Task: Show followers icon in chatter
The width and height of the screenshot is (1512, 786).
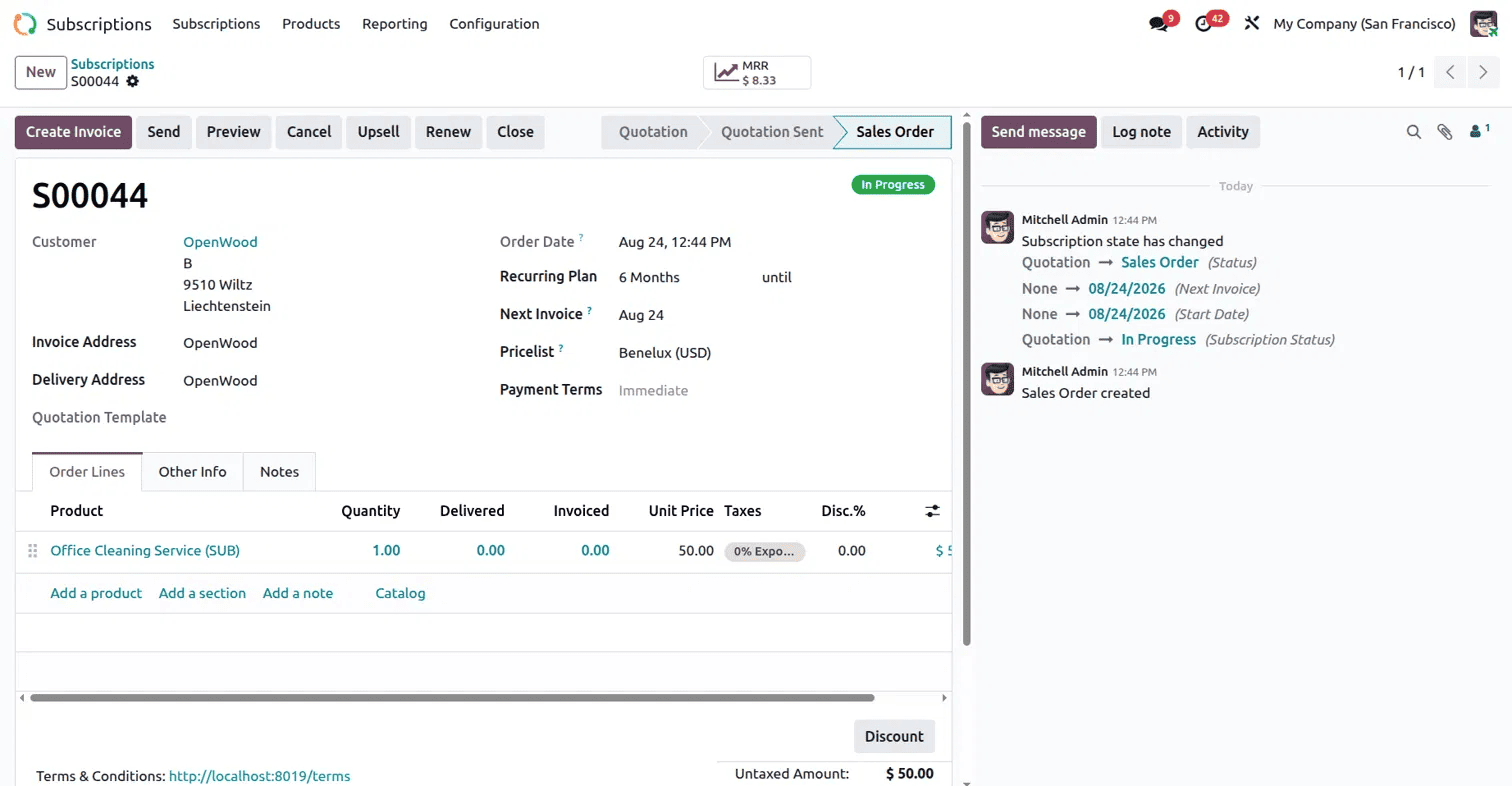Action: click(x=1477, y=131)
